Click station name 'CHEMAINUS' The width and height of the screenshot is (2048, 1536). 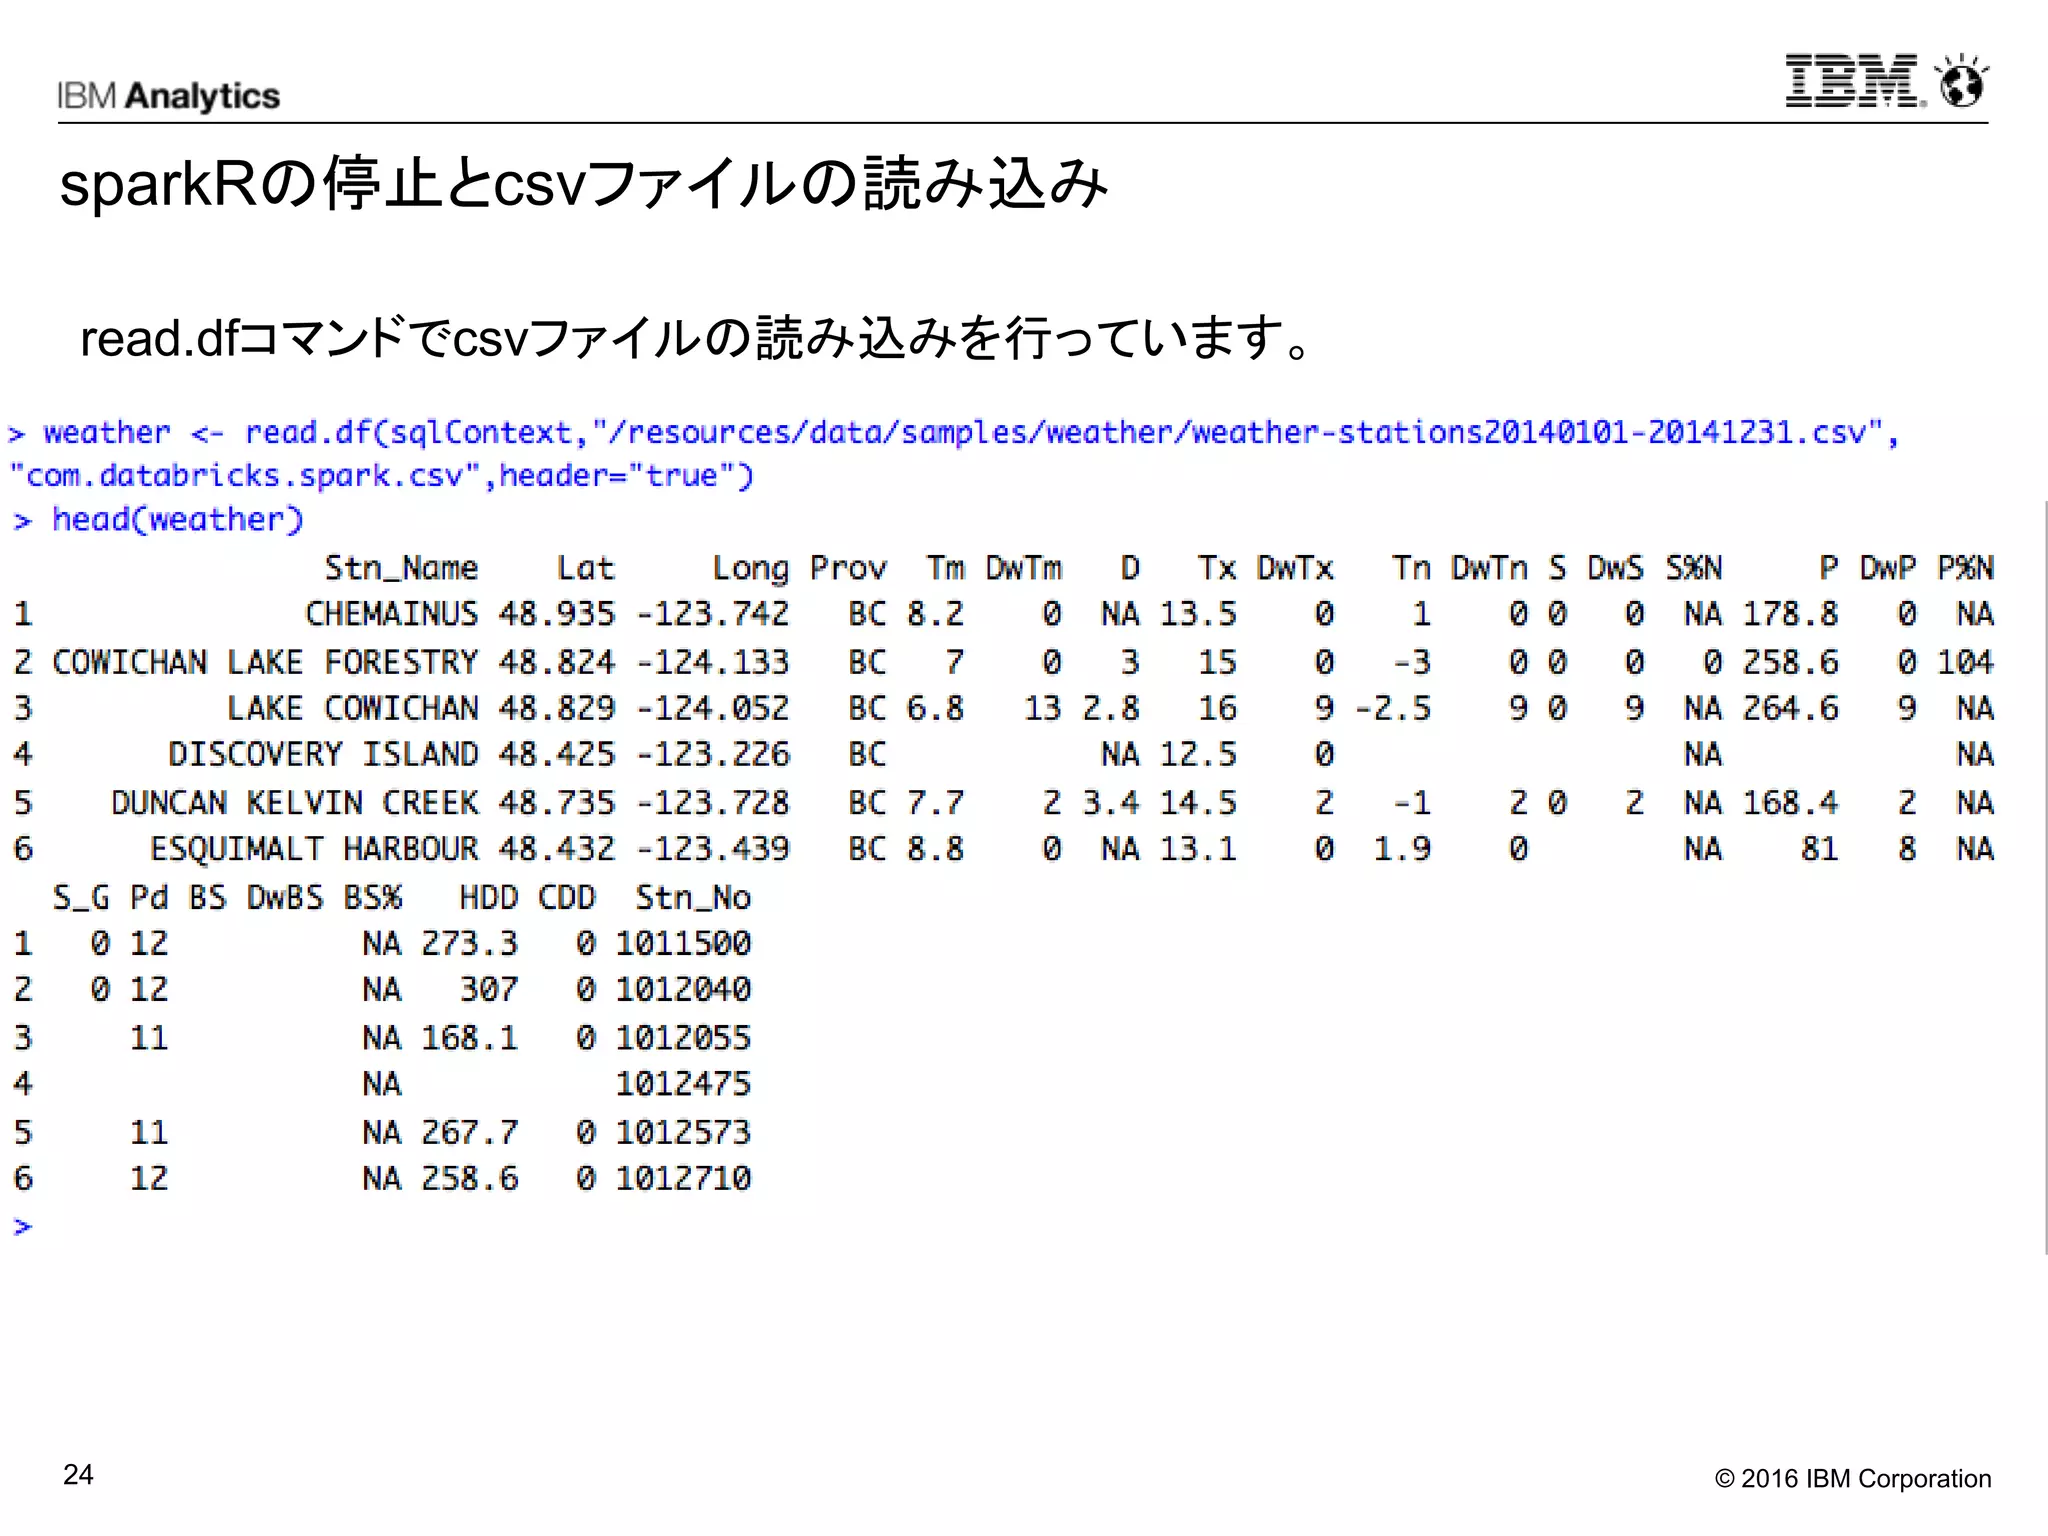tap(391, 614)
